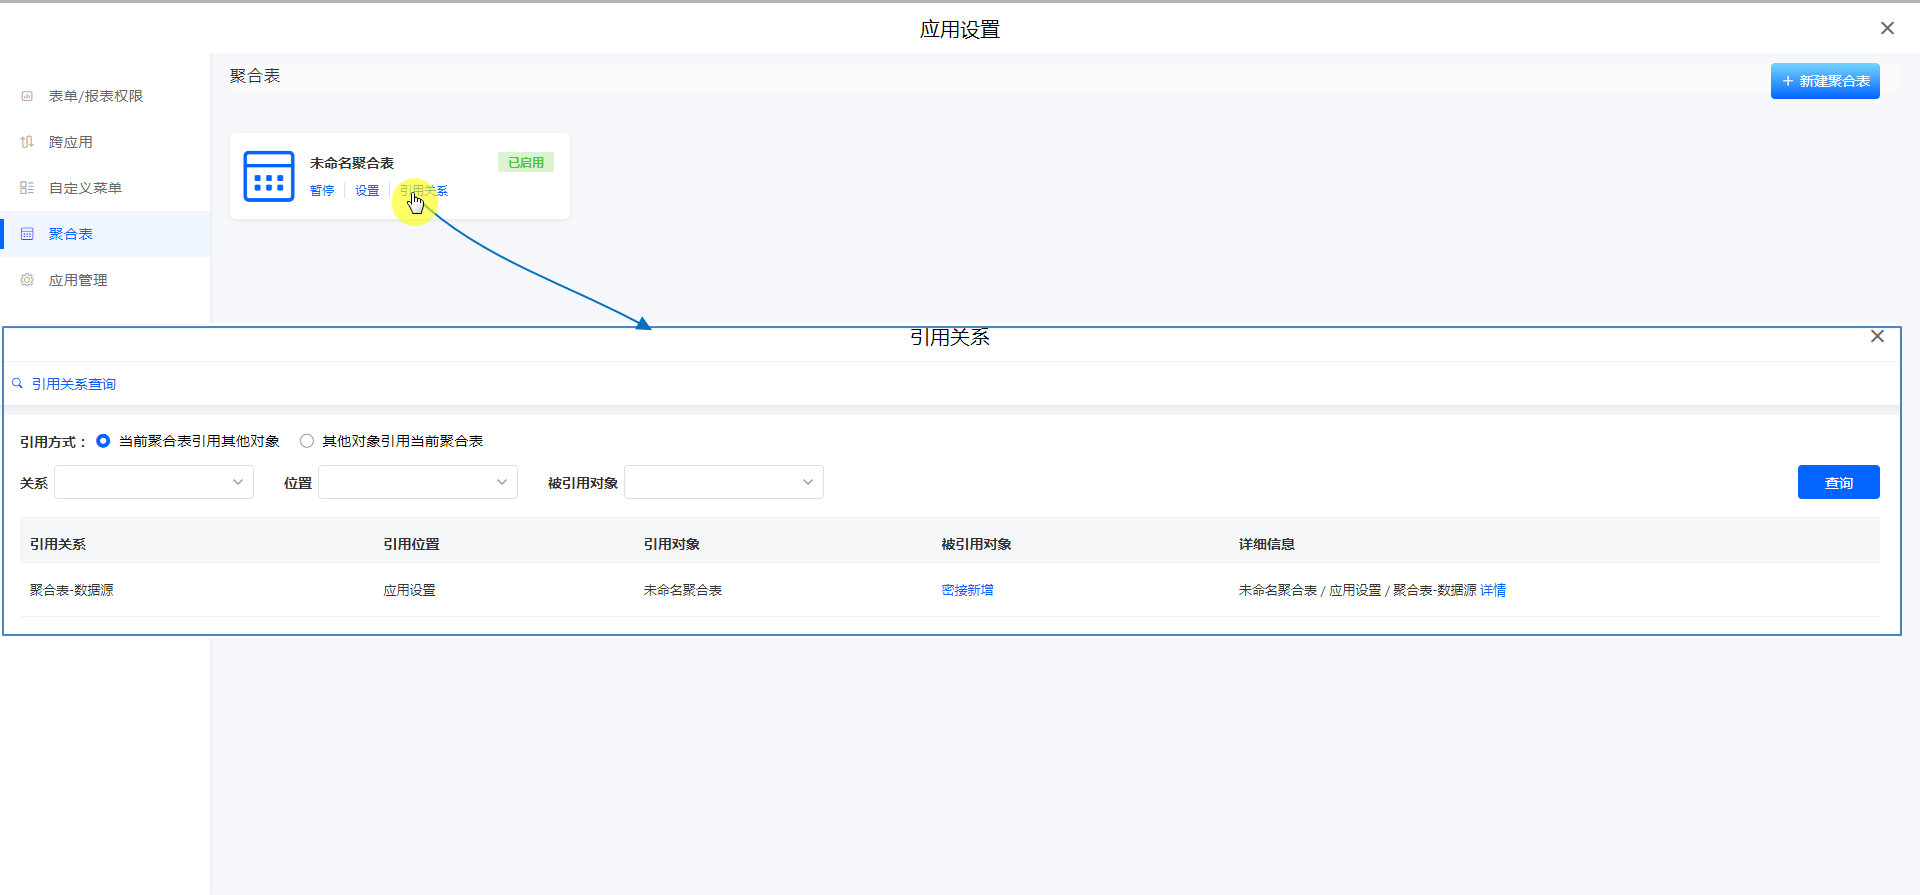Click the custom menu sidebar icon
This screenshot has width=1920, height=895.
click(27, 188)
